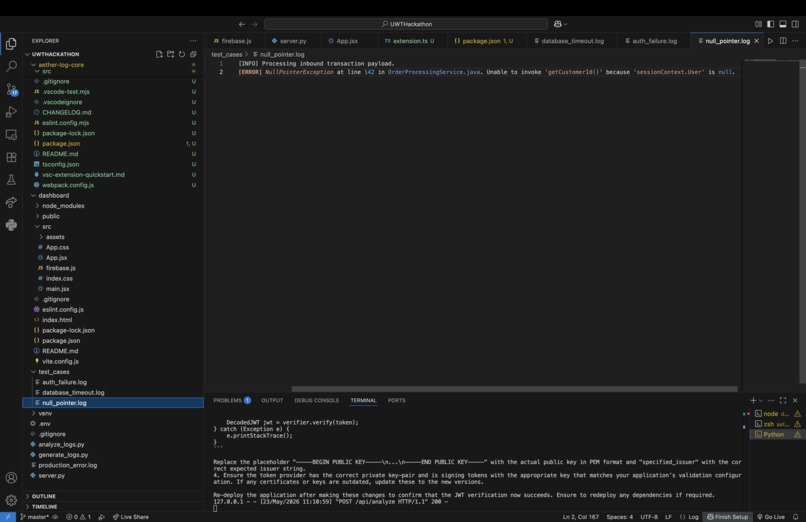Collapse all folders in Explorer

[x=193, y=54]
